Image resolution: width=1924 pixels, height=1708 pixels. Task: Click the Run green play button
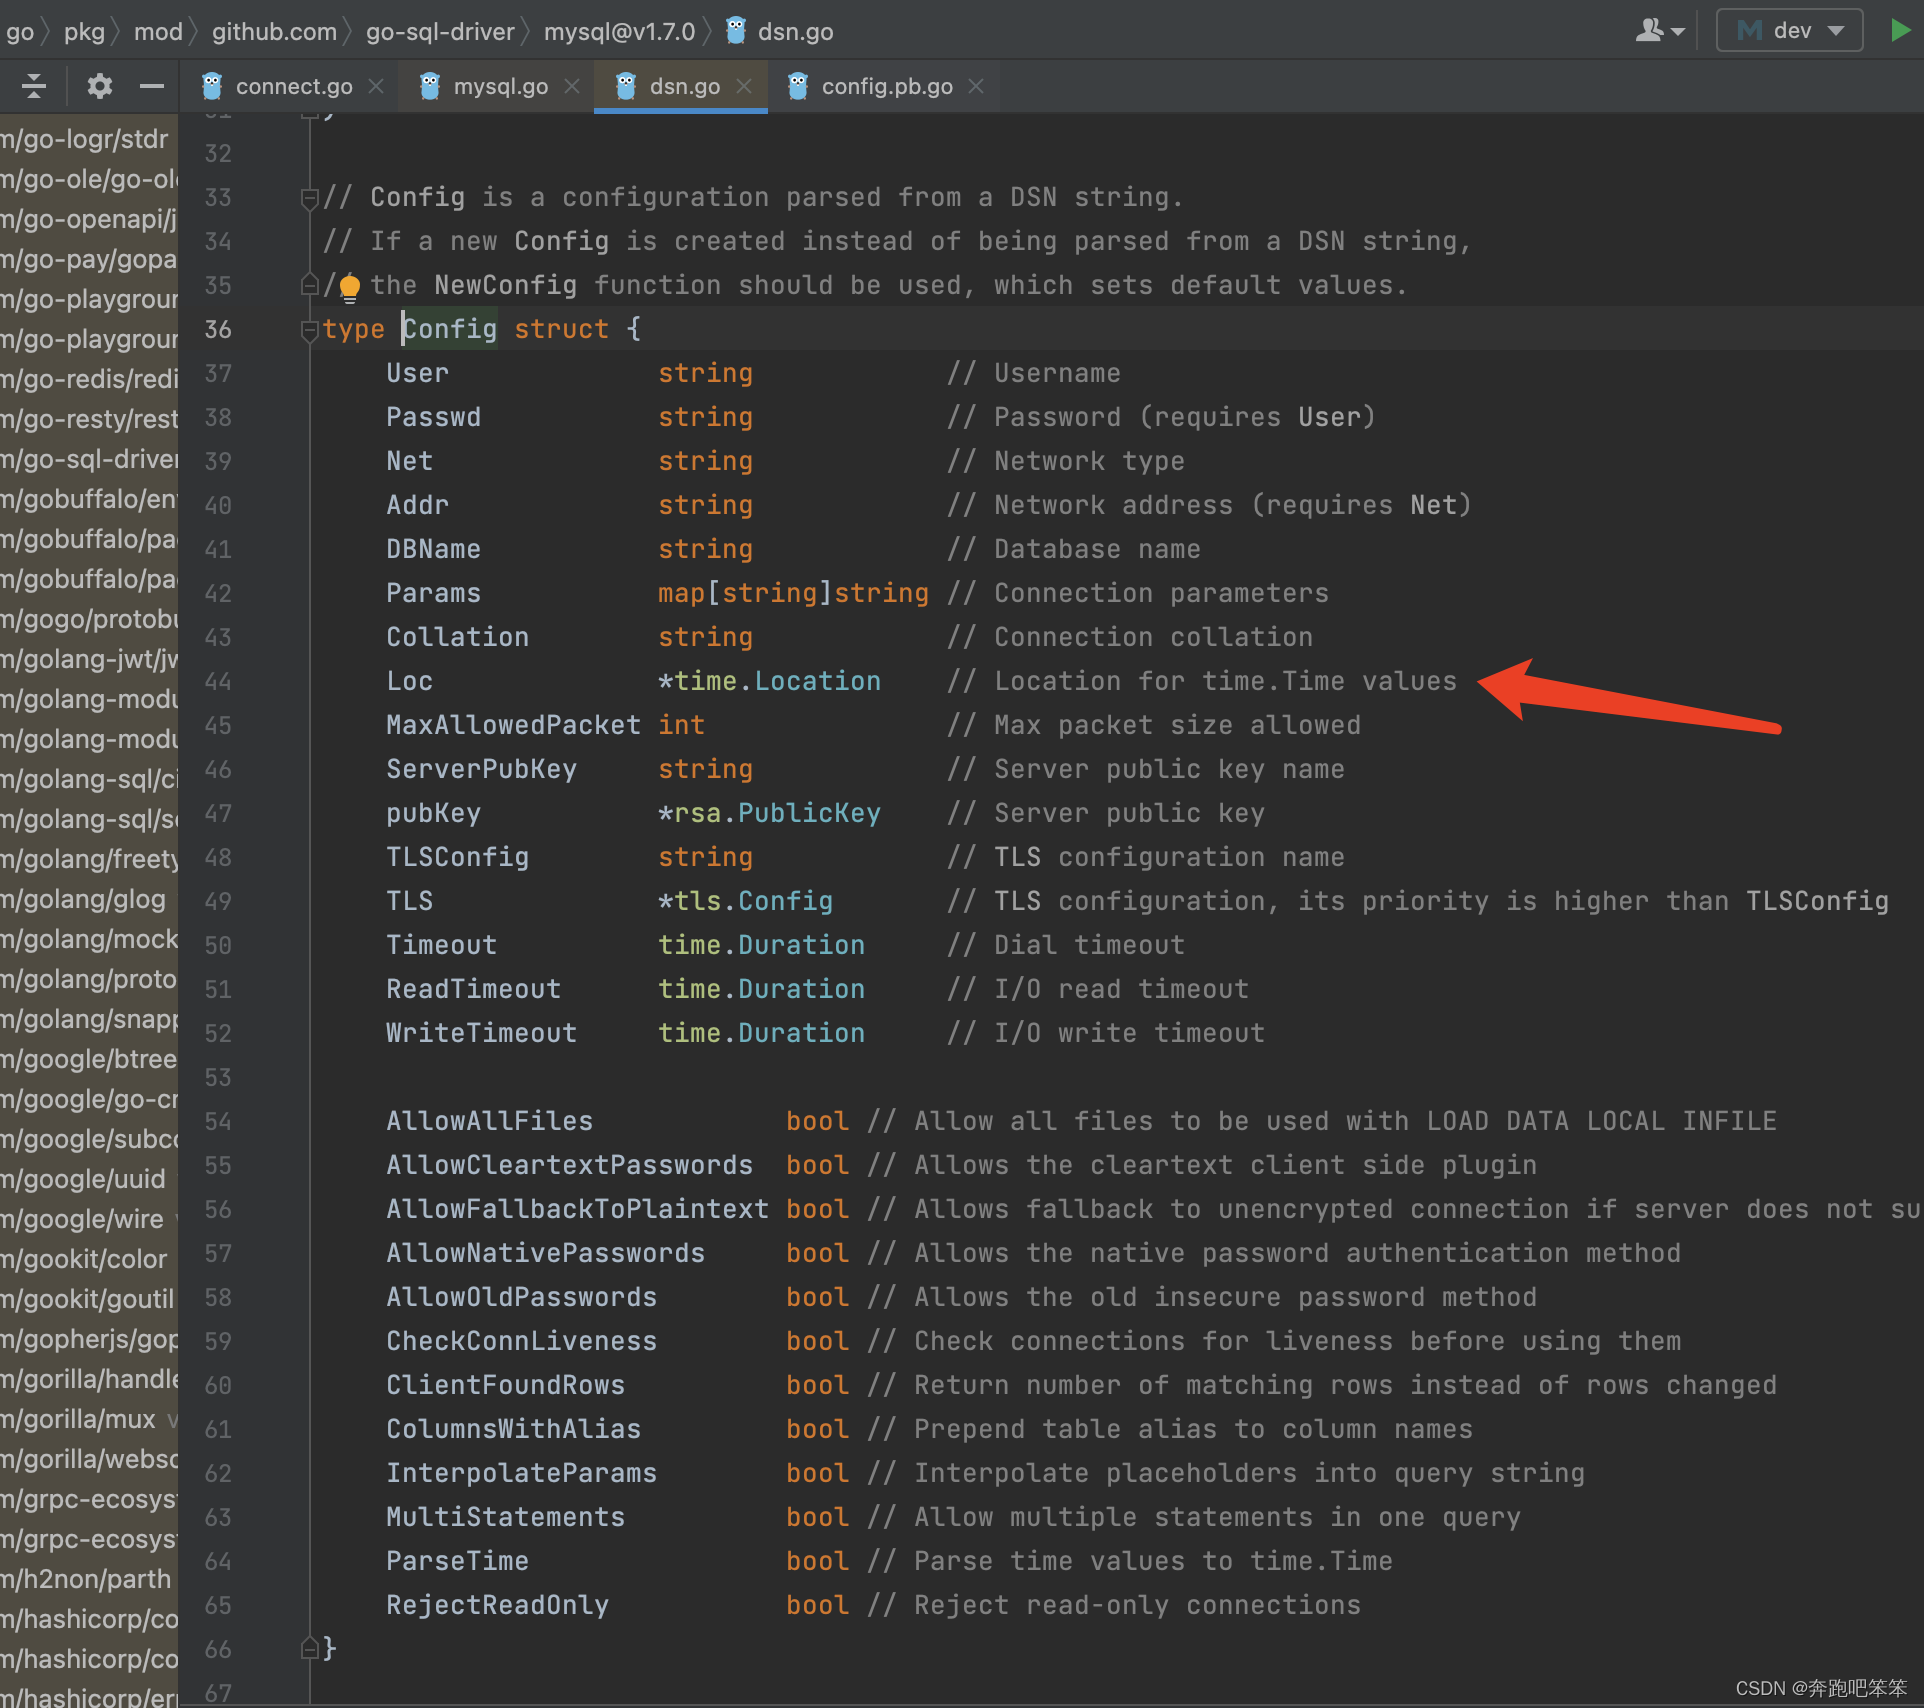(1899, 30)
